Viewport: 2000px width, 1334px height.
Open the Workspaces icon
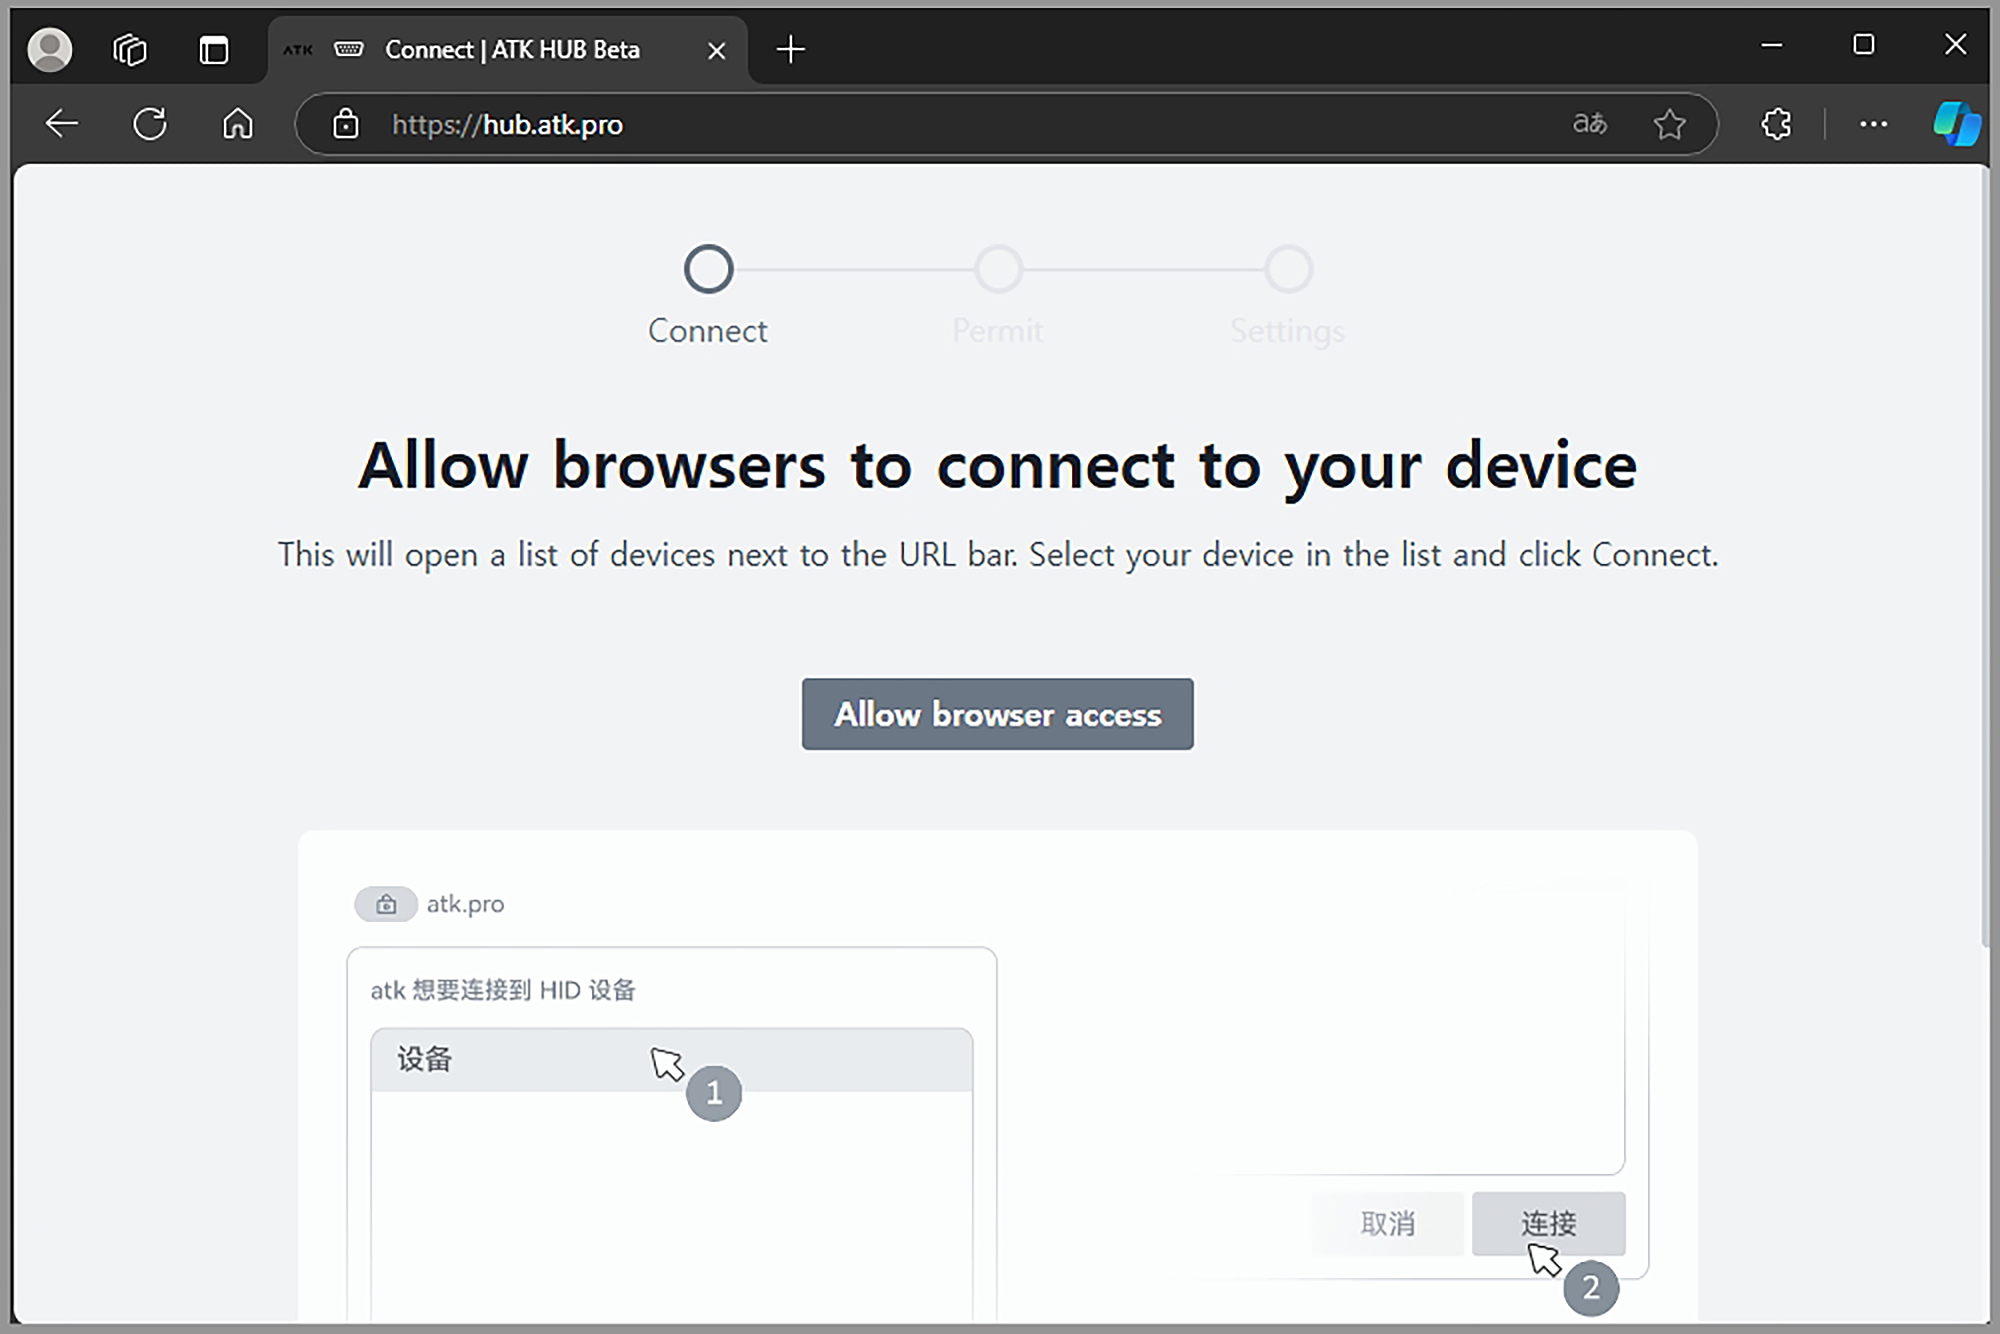[x=130, y=49]
